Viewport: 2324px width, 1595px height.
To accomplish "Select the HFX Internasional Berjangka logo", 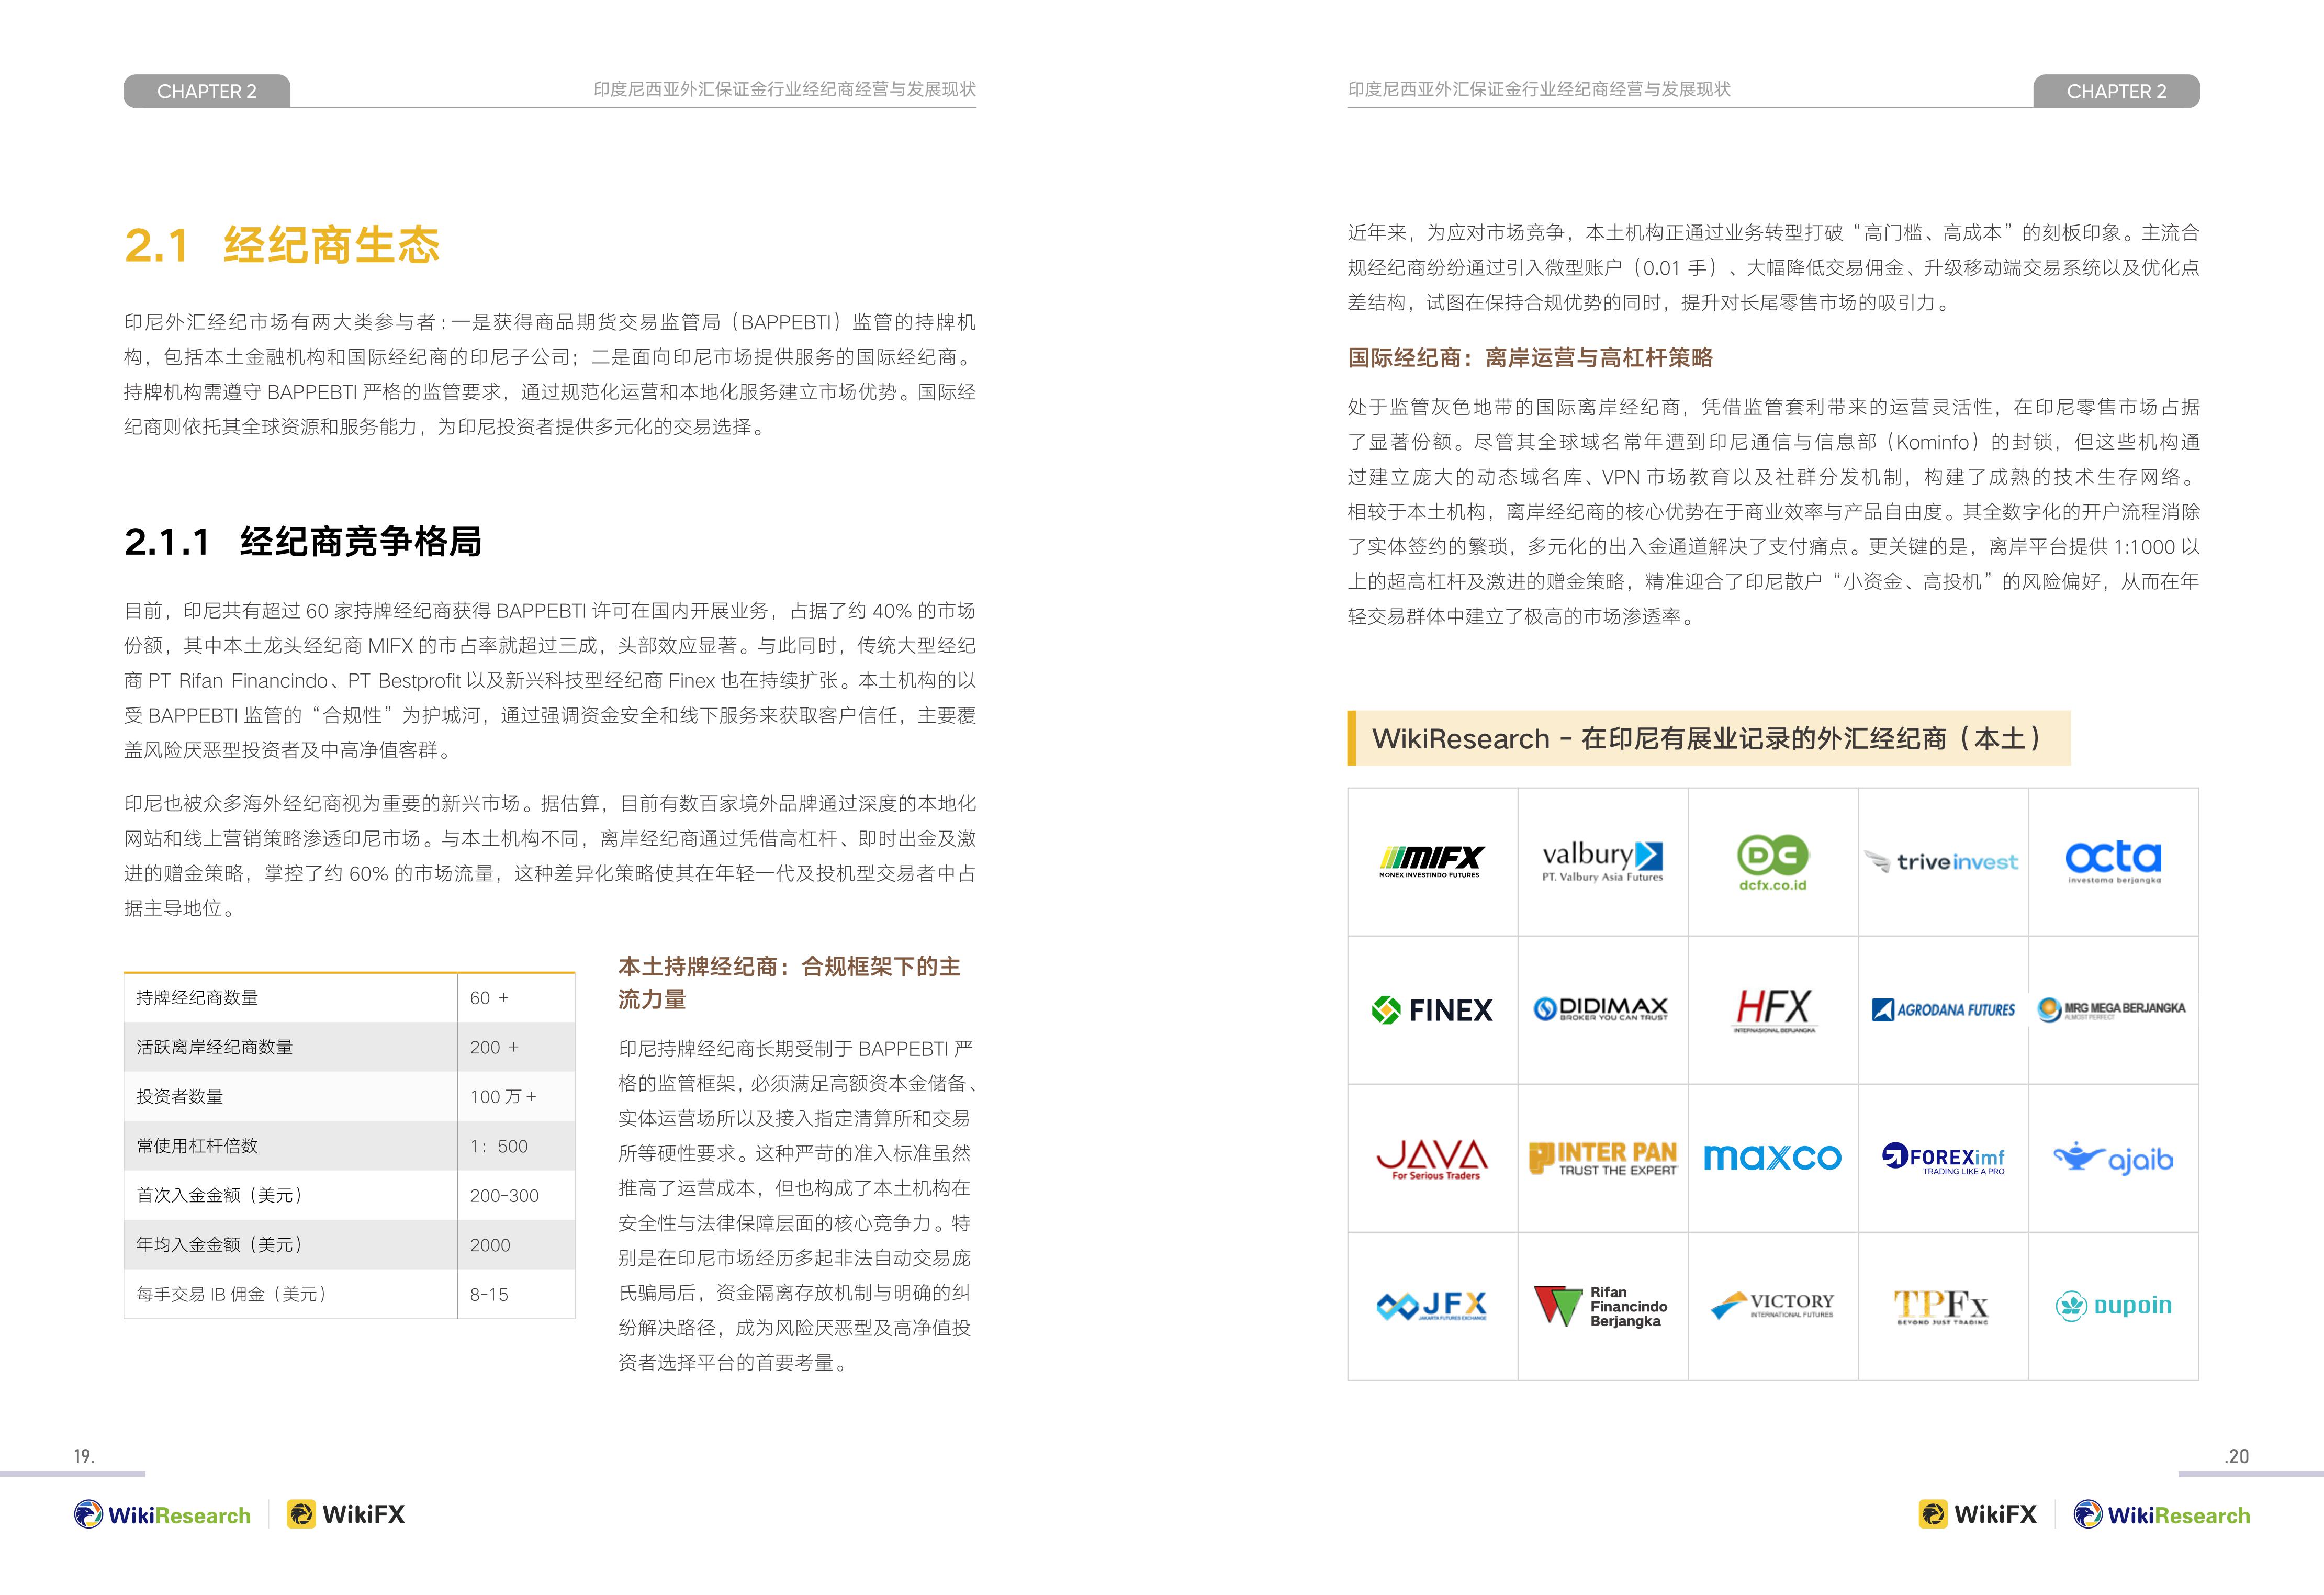I will click(1773, 1010).
